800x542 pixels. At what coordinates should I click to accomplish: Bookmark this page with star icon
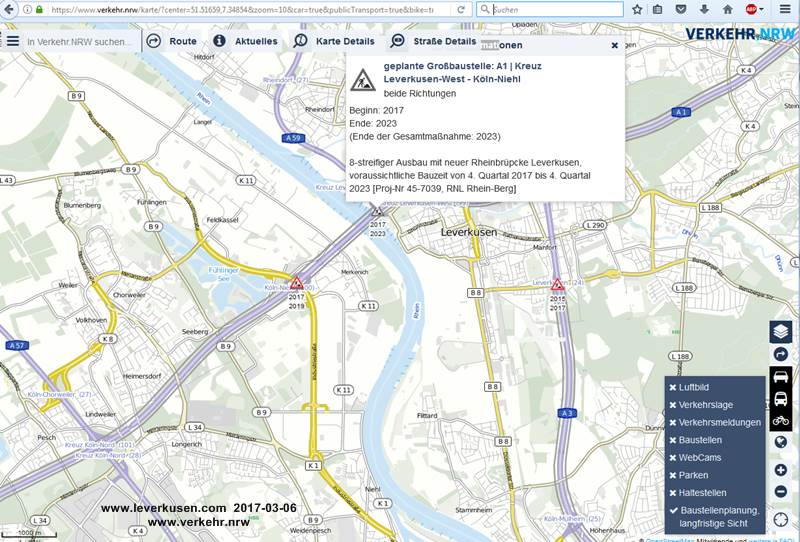[637, 9]
